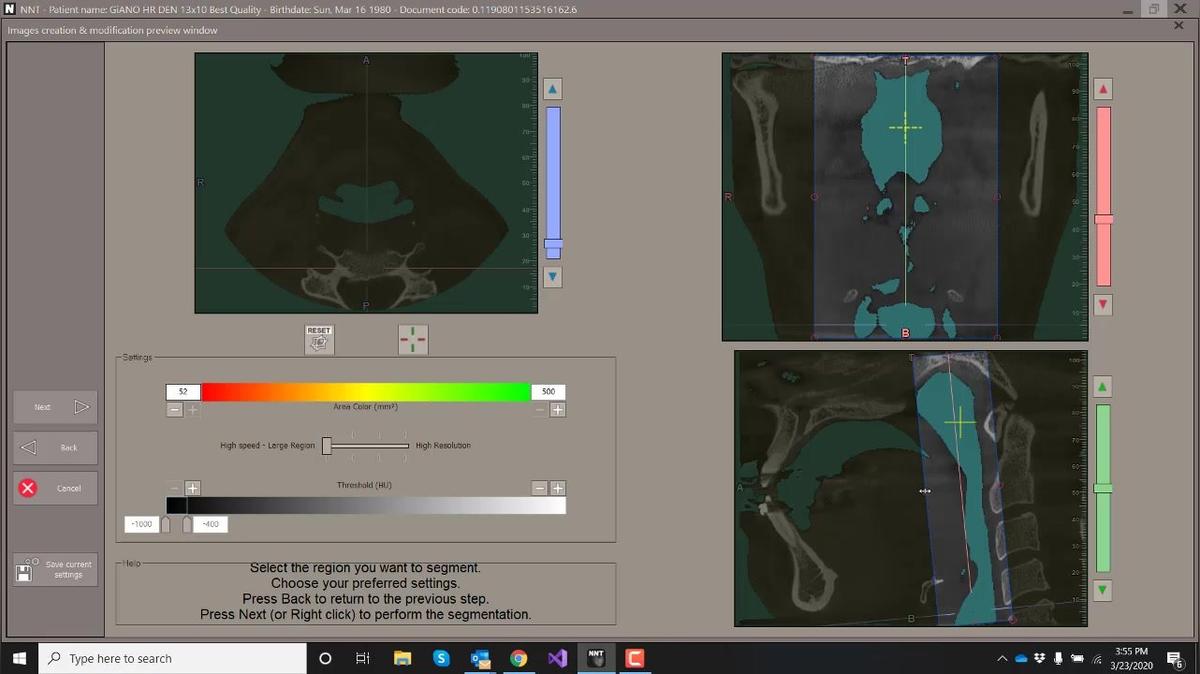The image size is (1200, 674).
Task: Click the blue up arrow beside axial view
Action: pos(552,89)
